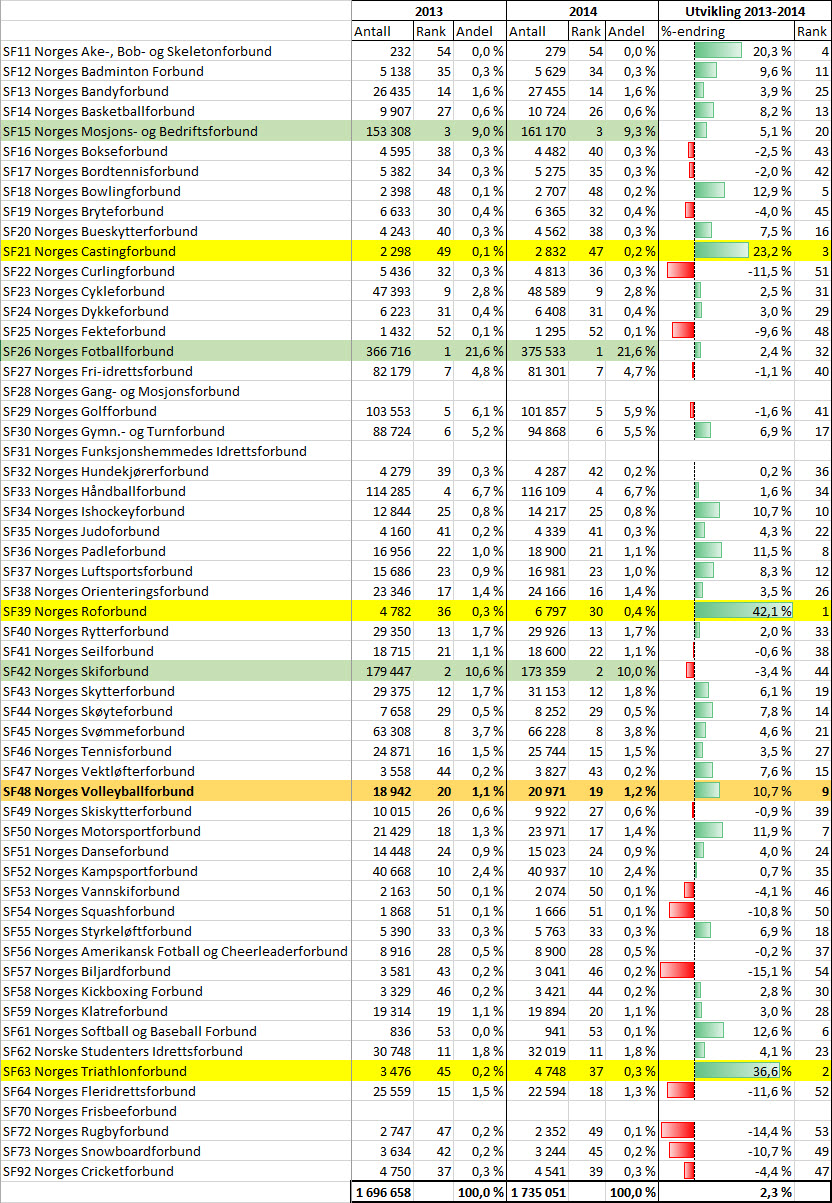This screenshot has width=832, height=1203.
Task: Select the red -15,1 % bar for Biljardforbund
Action: [x=678, y=971]
